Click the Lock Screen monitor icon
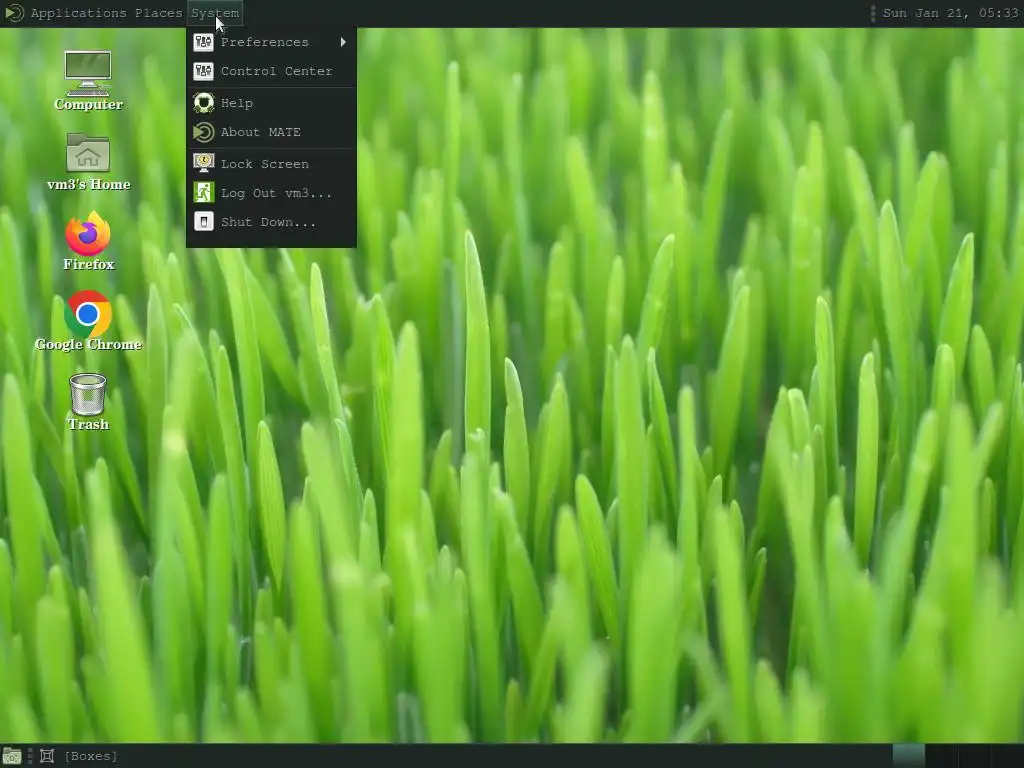The height and width of the screenshot is (768, 1024). [x=204, y=164]
